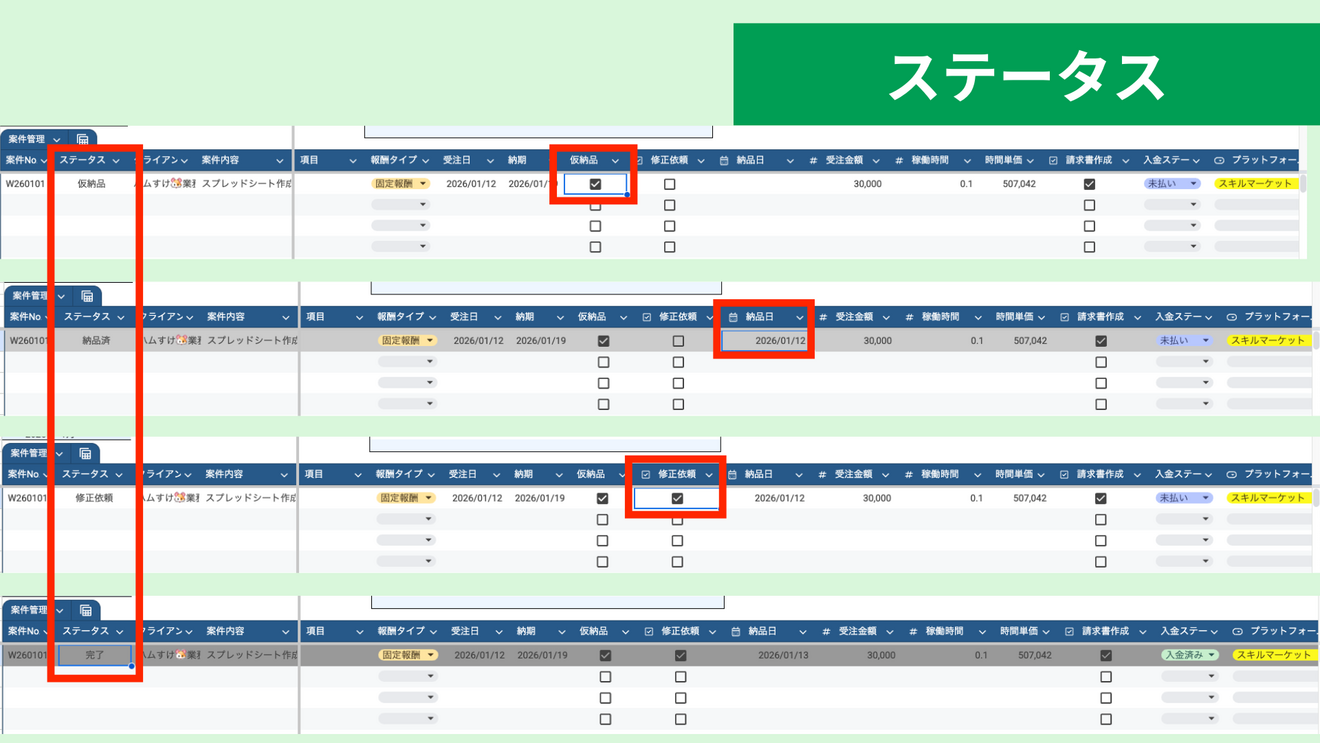Click スキルマーケット platform chip in 完了-status row
The width and height of the screenshot is (1320, 743).
tap(1273, 656)
